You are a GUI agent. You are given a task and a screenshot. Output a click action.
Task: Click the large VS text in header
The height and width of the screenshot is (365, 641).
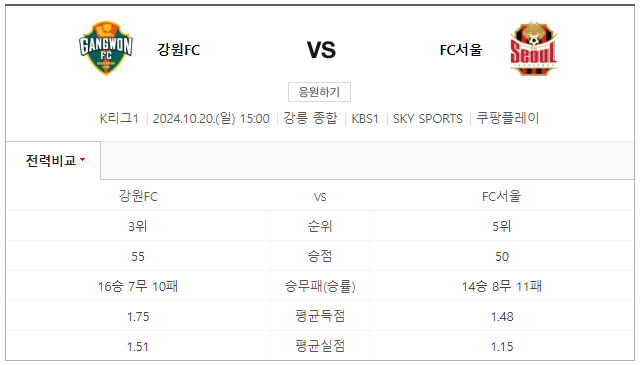321,50
